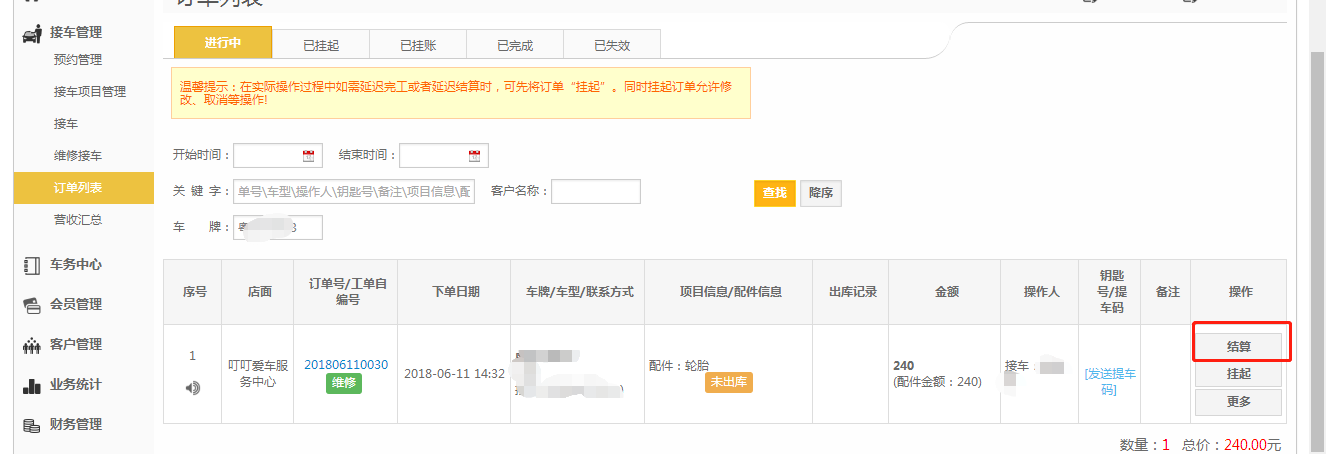Click the 接车管理 car icon in sidebar
This screenshot has height=454, width=1326.
click(31, 33)
